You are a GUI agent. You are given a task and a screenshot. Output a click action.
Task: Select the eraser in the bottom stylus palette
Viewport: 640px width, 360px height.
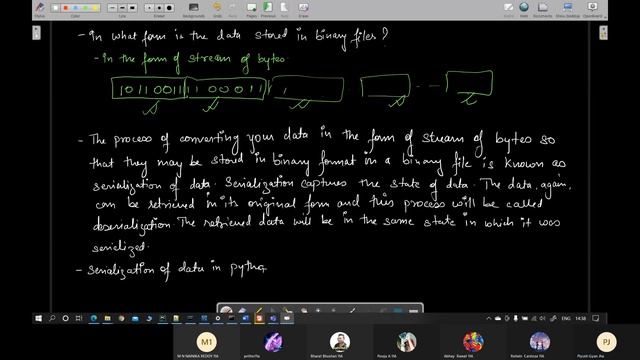click(x=242, y=311)
